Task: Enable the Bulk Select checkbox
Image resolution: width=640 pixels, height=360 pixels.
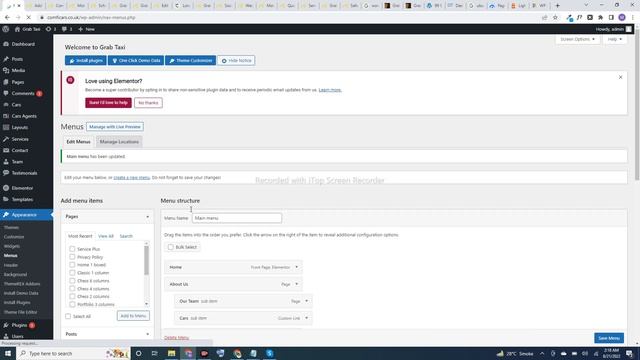Action: point(171,247)
